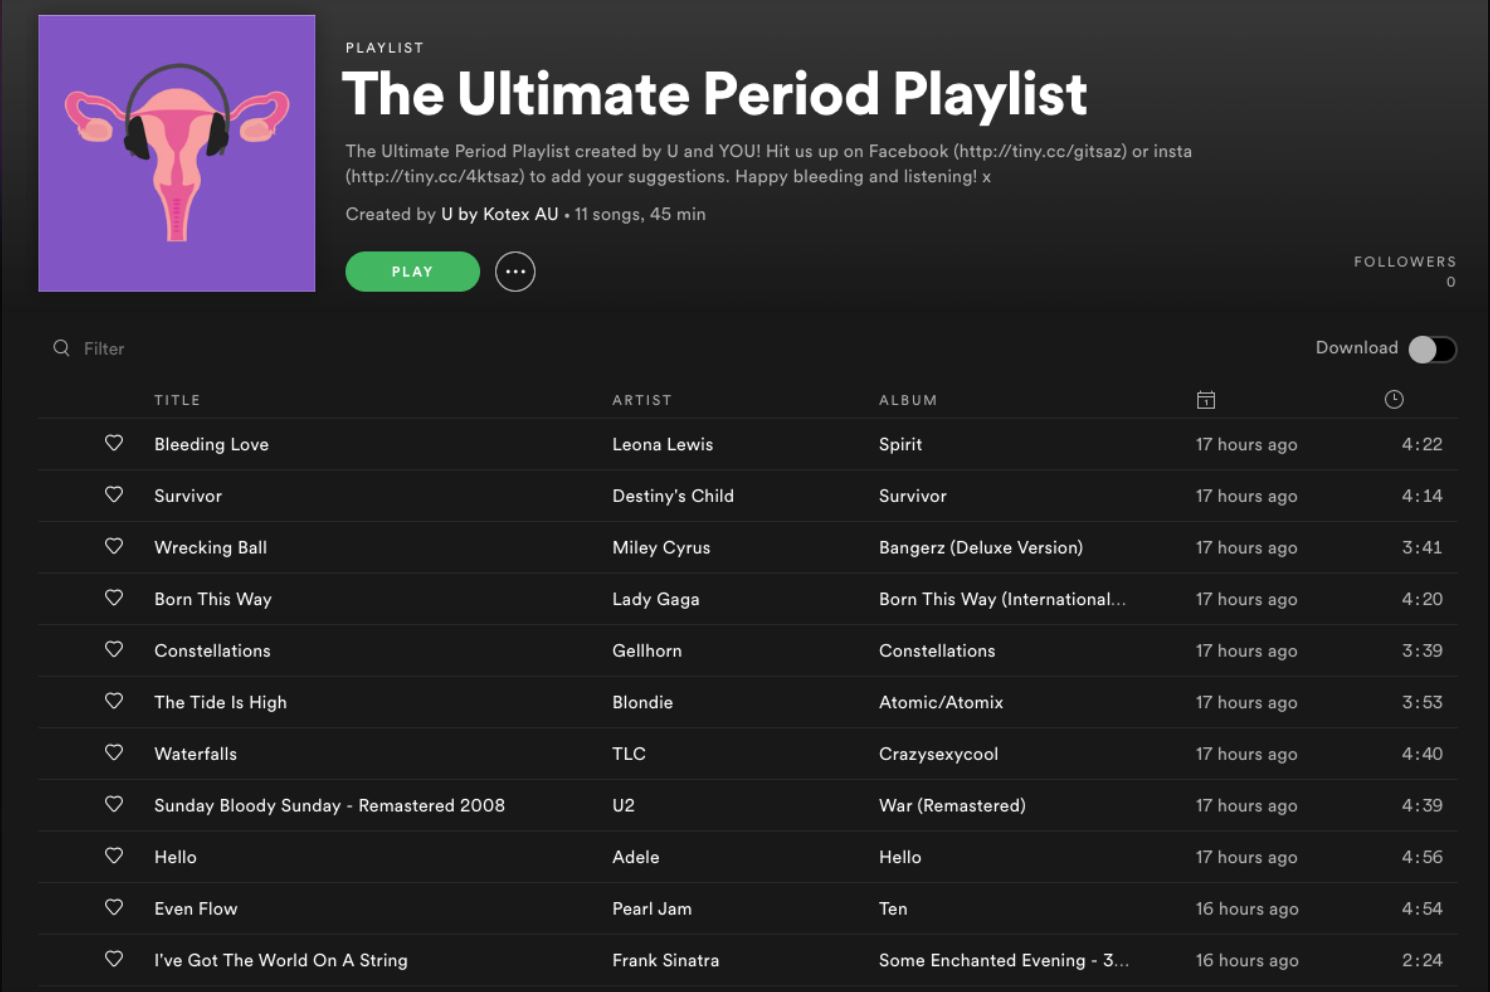1490x992 pixels.
Task: Click the 2:24 track duration
Action: 1422,960
